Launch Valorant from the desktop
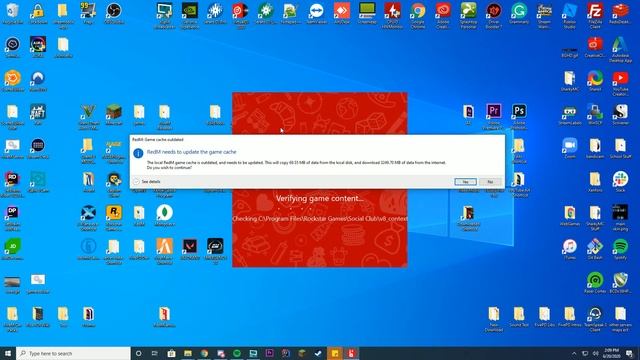Image resolution: width=640 pixels, height=360 pixels. 190,249
